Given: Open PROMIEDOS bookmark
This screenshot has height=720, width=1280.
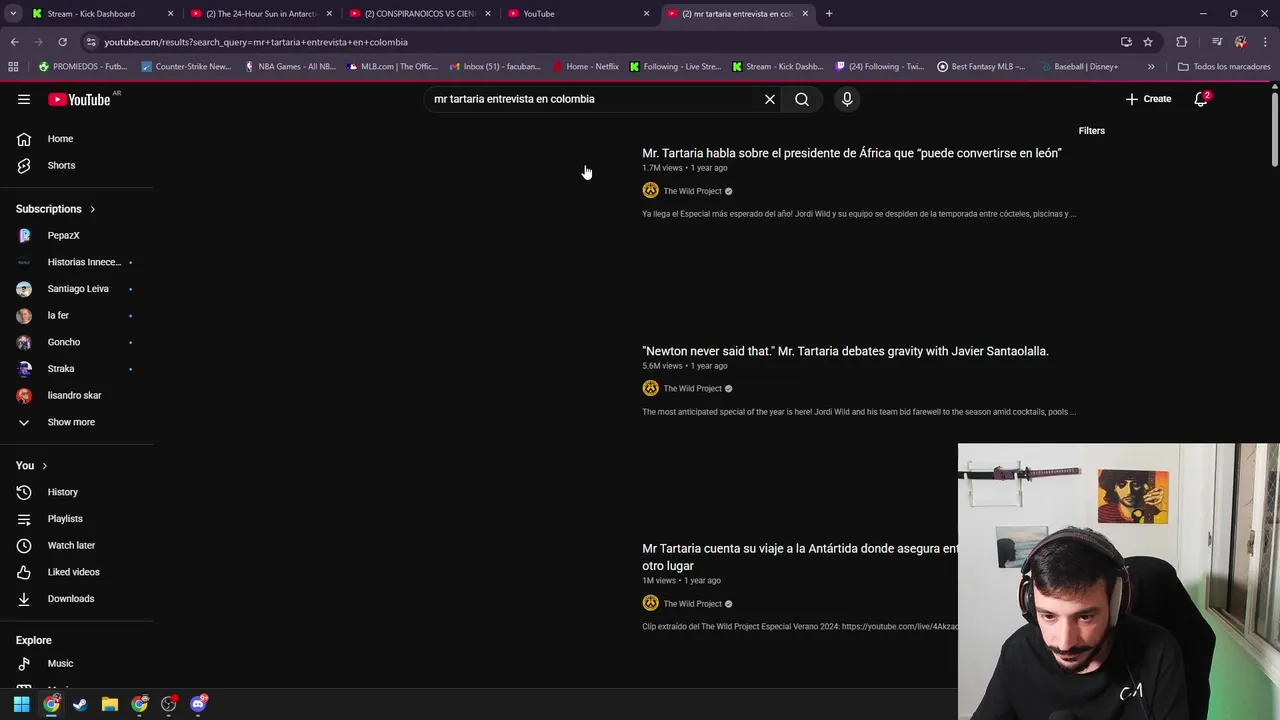Looking at the screenshot, I should pyautogui.click(x=83, y=67).
